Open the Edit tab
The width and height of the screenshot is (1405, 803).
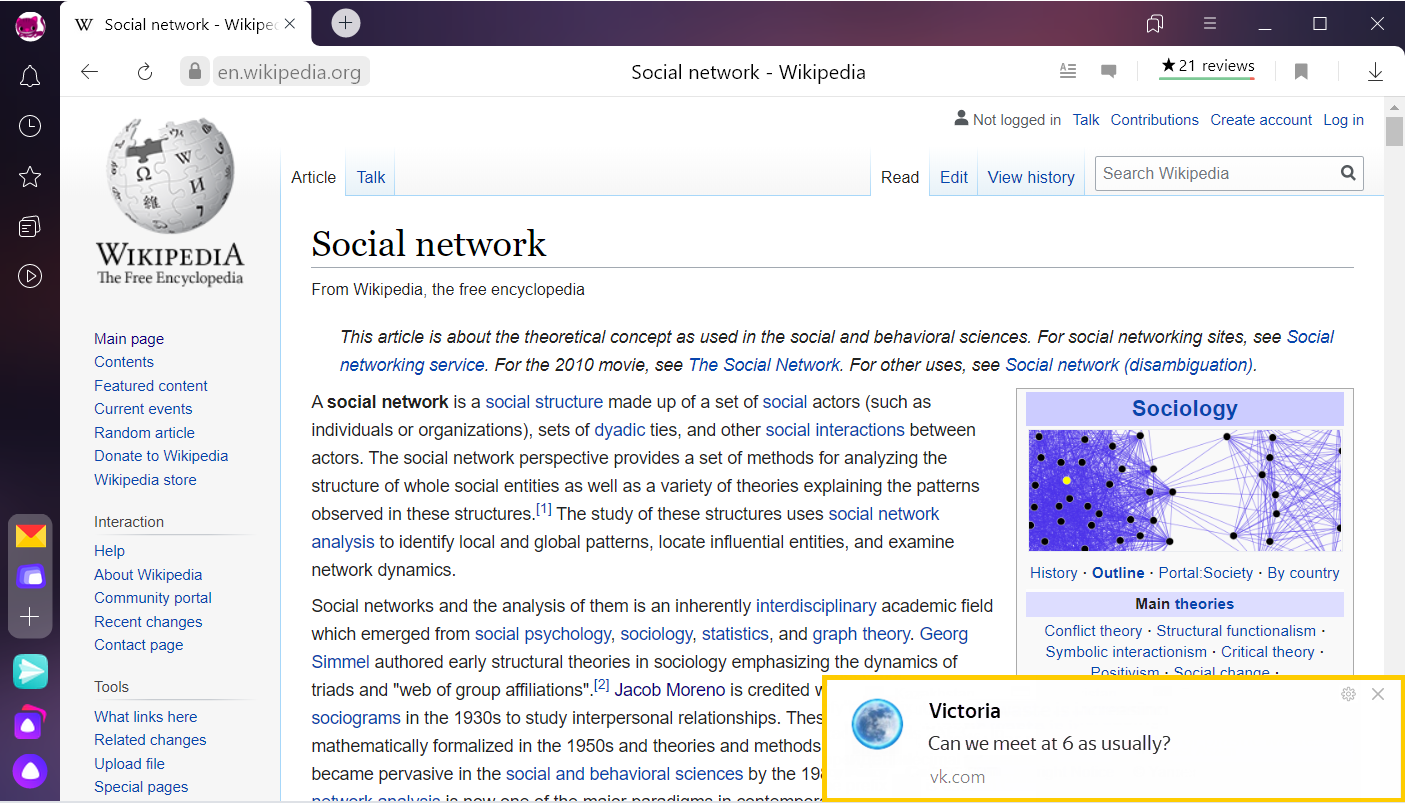click(x=954, y=177)
